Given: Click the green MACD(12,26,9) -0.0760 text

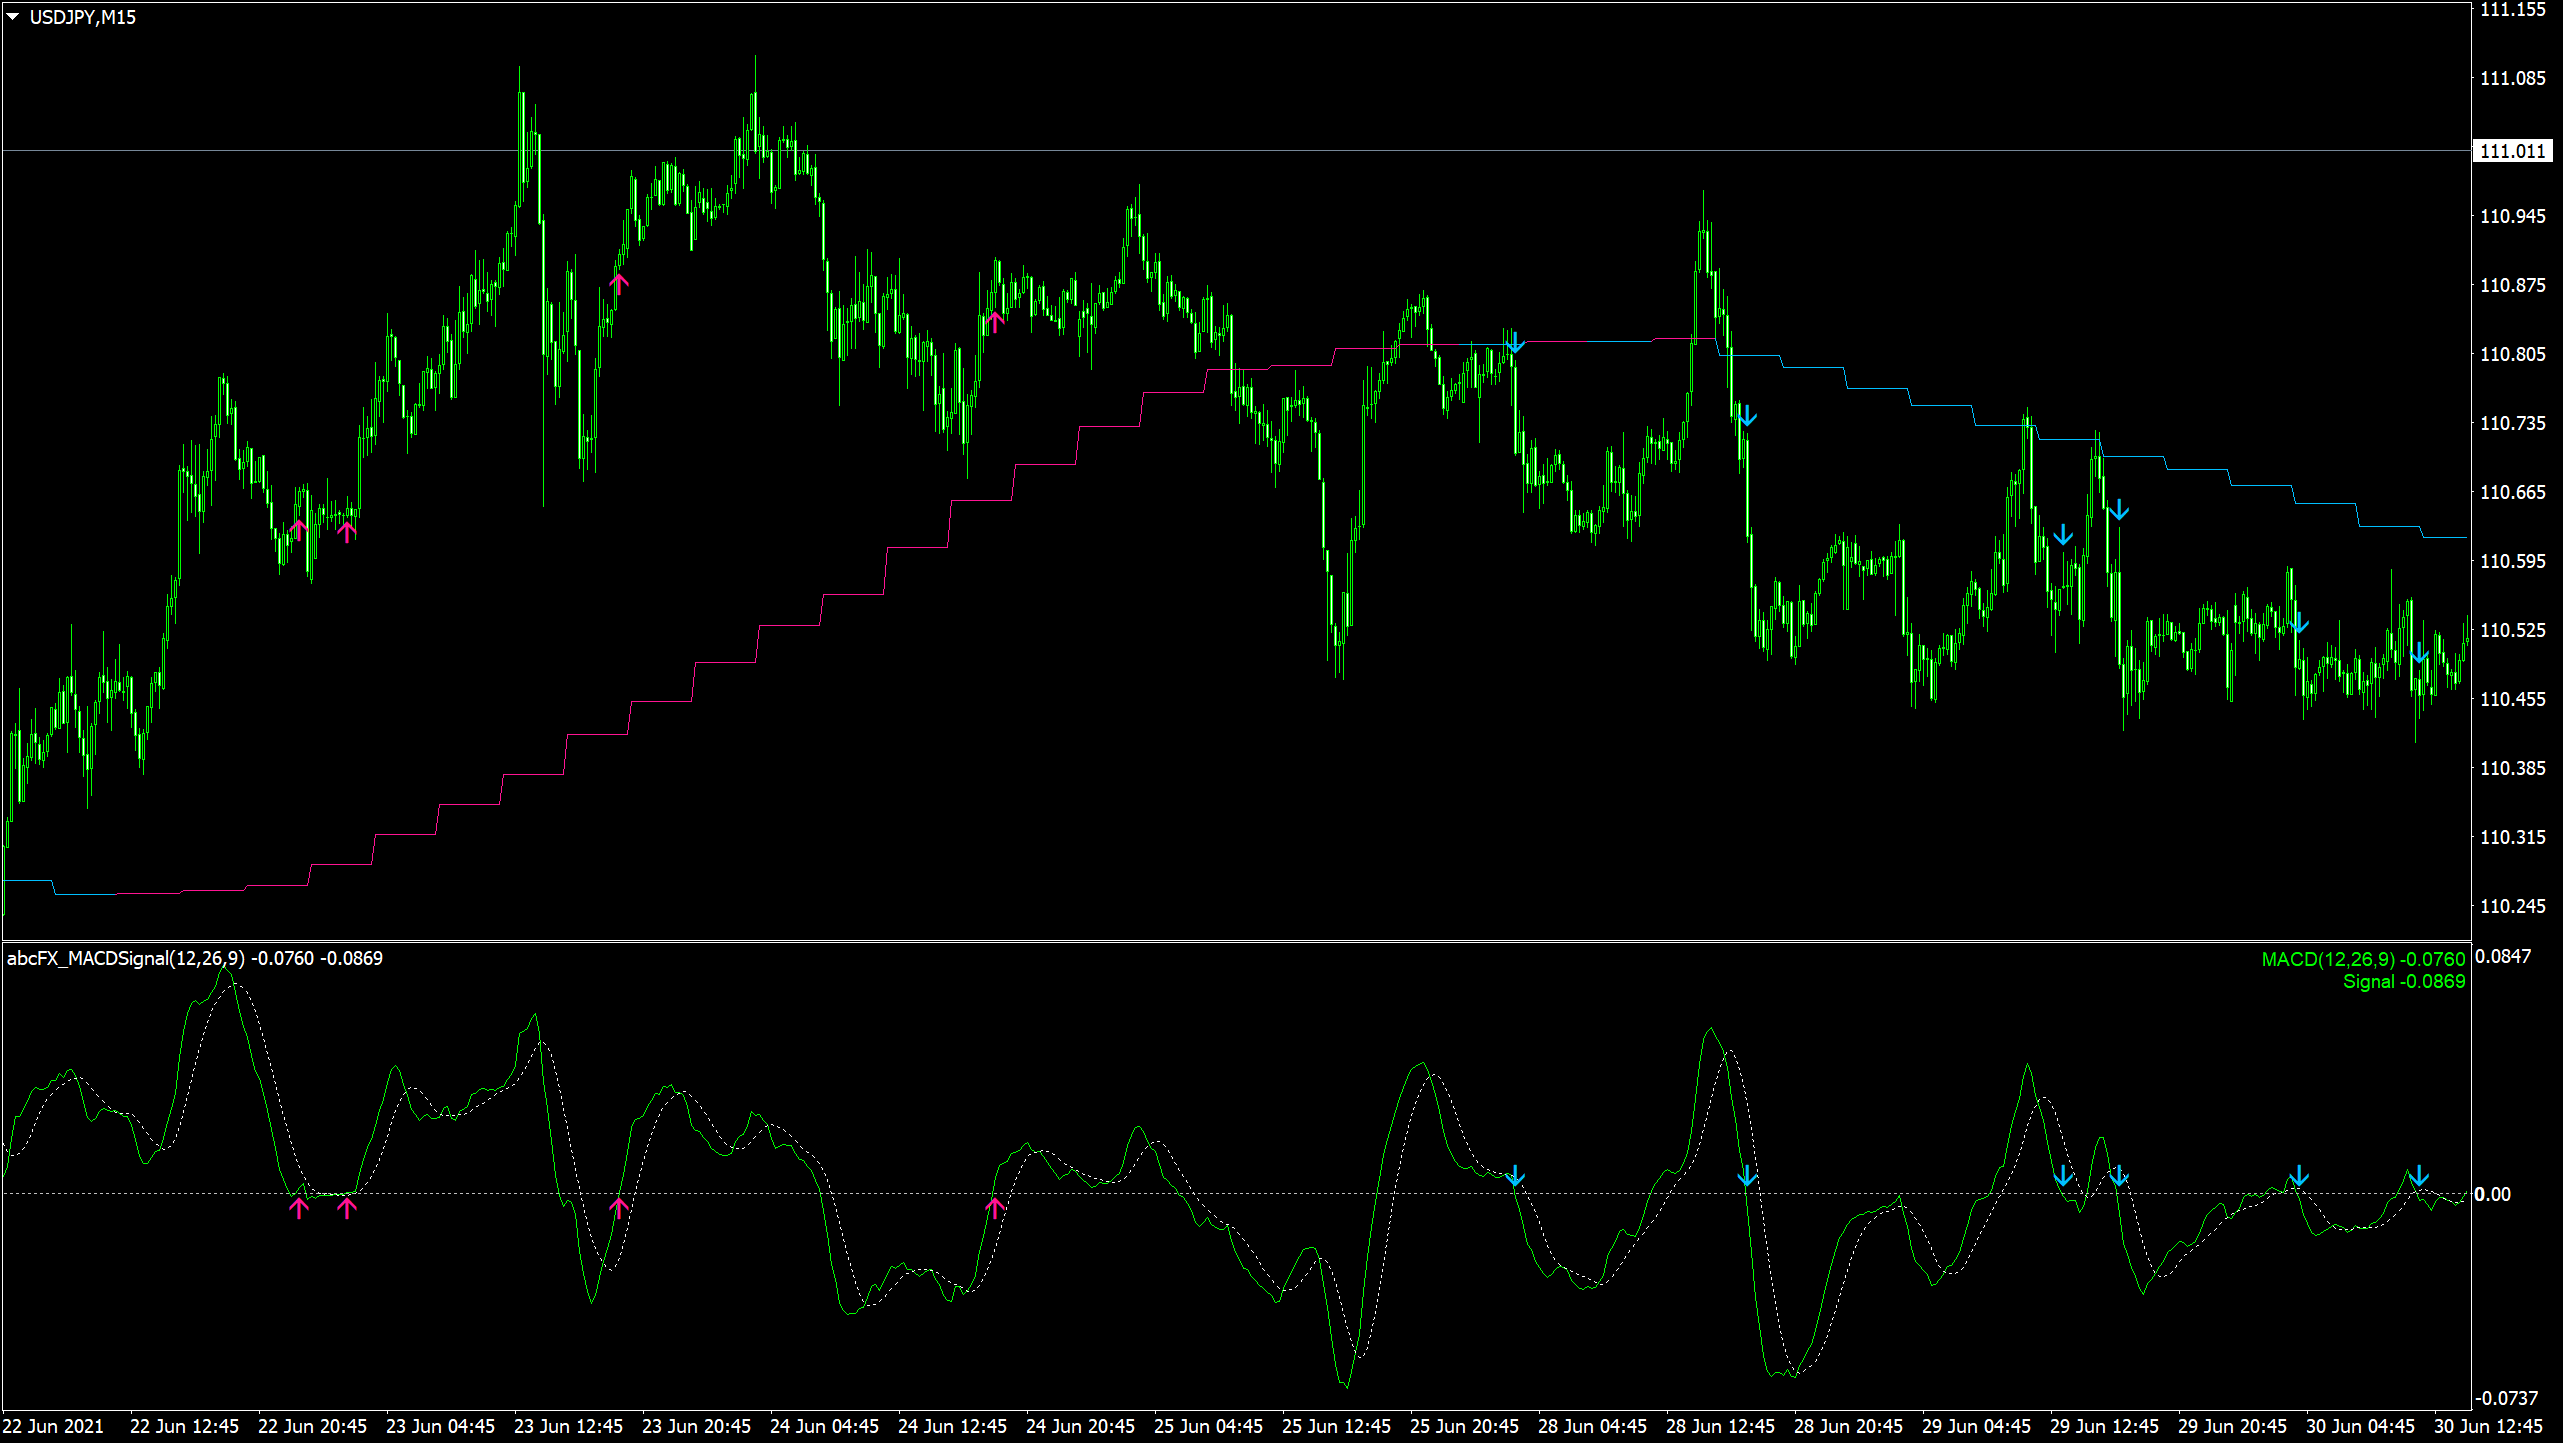Looking at the screenshot, I should pyautogui.click(x=2363, y=959).
